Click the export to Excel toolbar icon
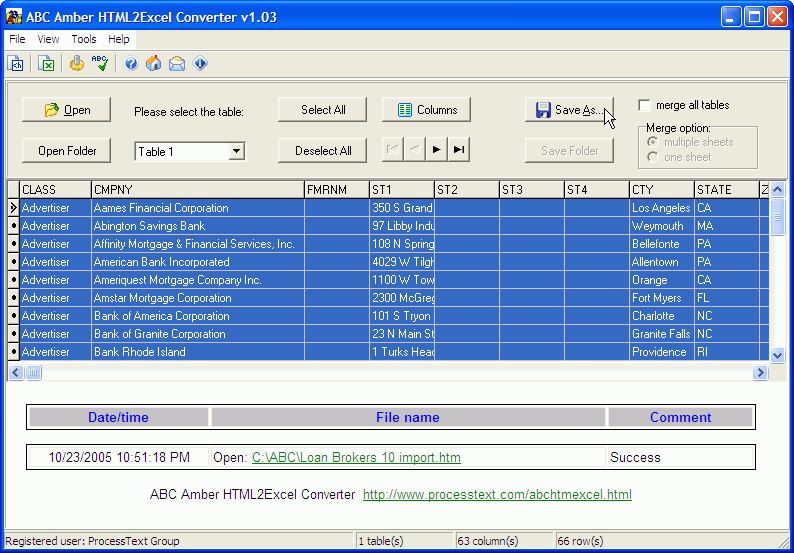The width and height of the screenshot is (794, 553). 46,64
